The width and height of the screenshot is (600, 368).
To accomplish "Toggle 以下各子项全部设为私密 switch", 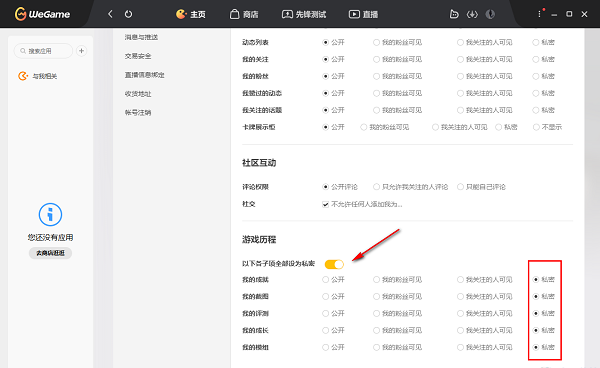I will click(x=334, y=264).
